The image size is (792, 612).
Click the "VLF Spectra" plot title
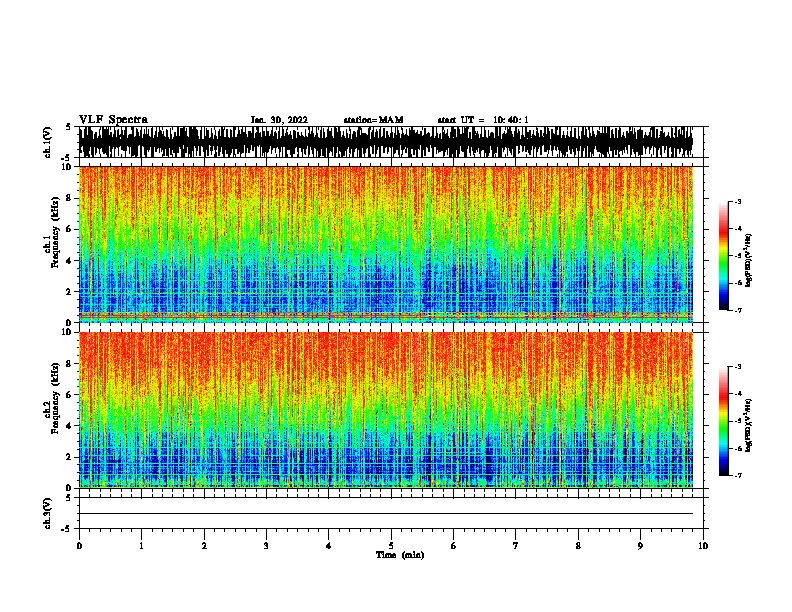click(113, 120)
